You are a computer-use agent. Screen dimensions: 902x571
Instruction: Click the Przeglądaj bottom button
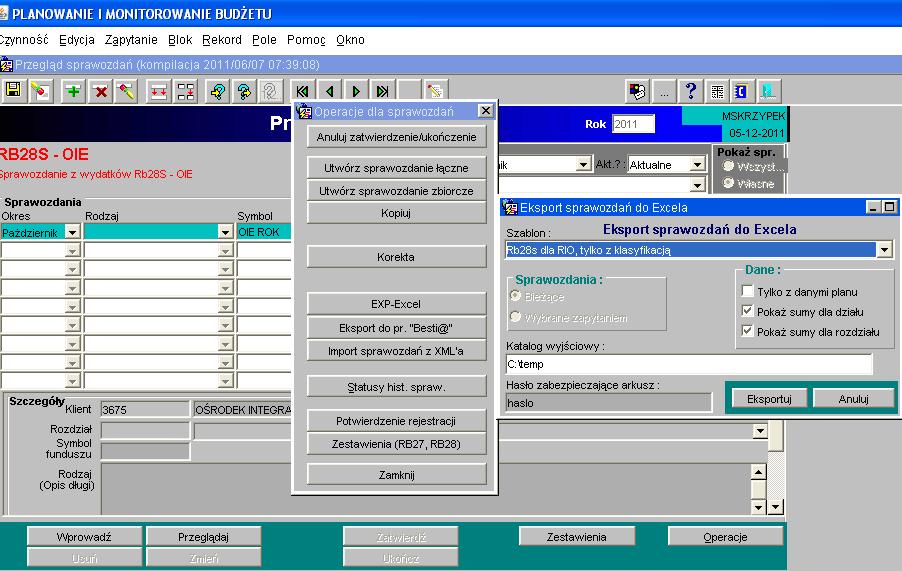point(204,536)
